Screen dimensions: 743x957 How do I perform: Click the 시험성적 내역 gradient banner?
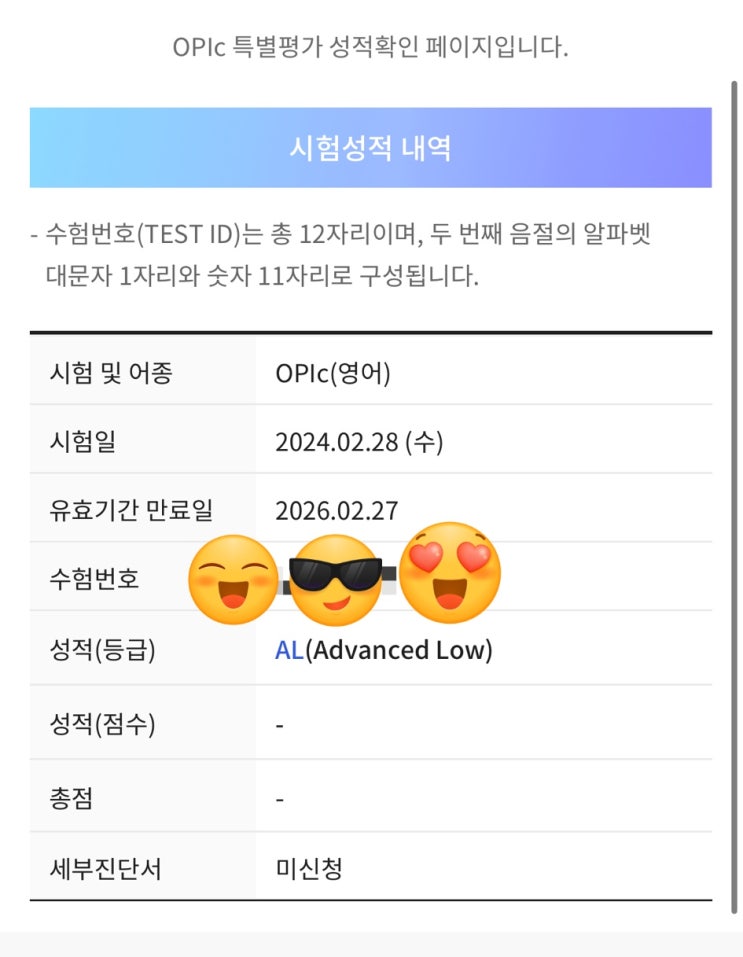click(370, 148)
